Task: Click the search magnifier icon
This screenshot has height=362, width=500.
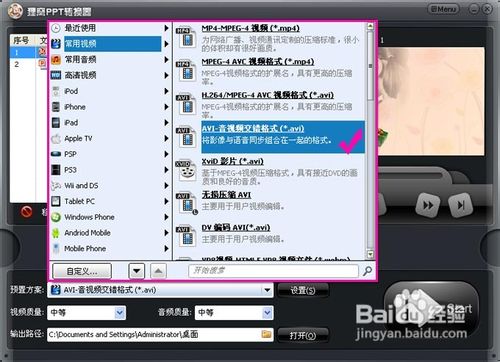Action: point(367,271)
